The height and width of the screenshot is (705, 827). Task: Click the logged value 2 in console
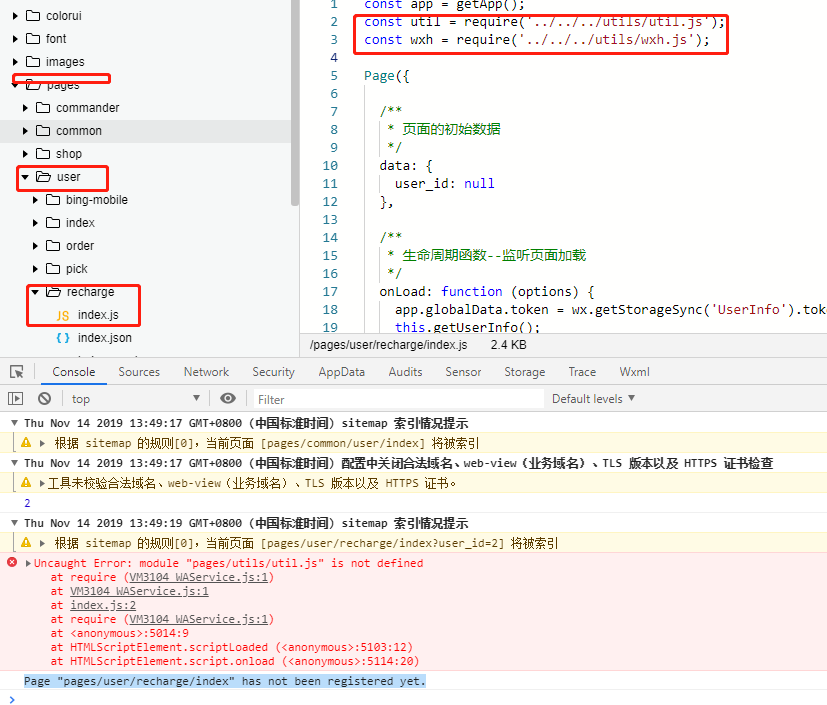click(27, 503)
